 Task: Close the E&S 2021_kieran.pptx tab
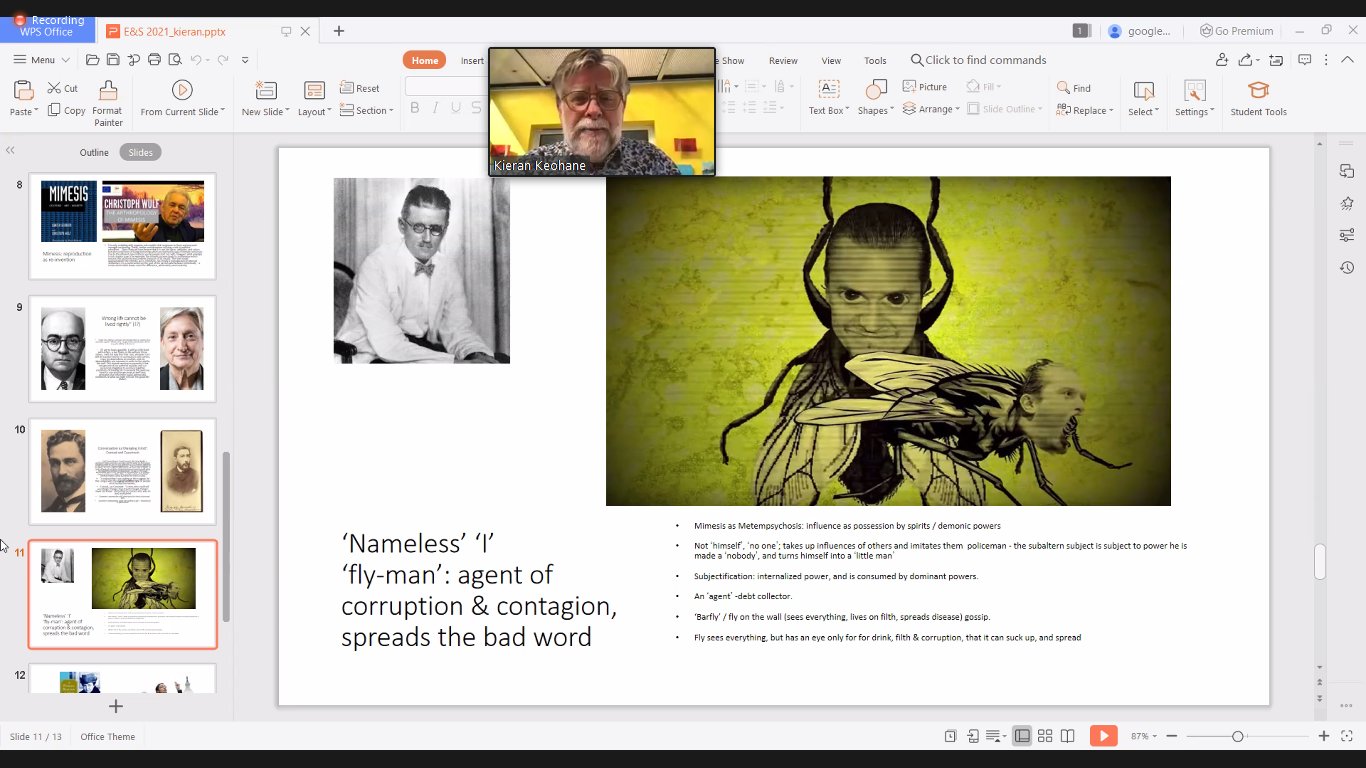pyautogui.click(x=305, y=31)
